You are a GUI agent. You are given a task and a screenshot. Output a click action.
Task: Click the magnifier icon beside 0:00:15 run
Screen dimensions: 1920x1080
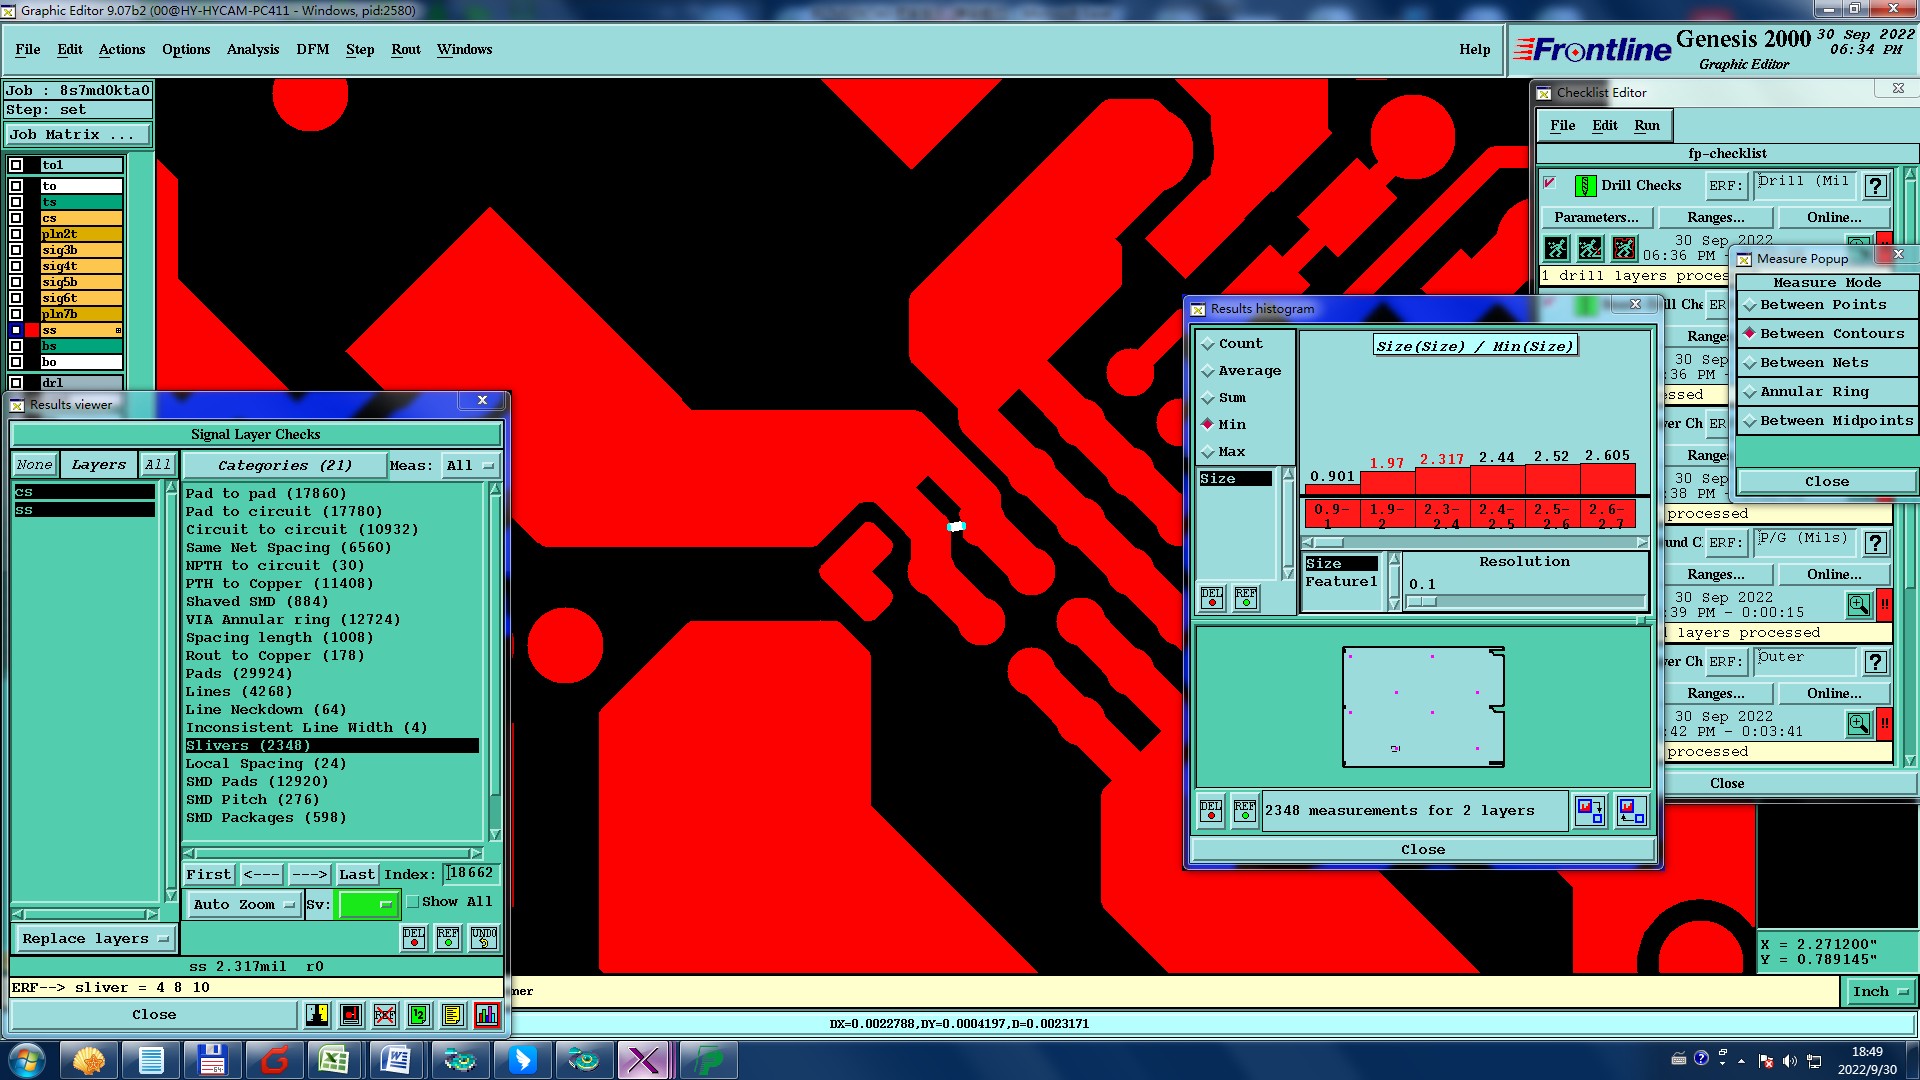(x=1858, y=605)
